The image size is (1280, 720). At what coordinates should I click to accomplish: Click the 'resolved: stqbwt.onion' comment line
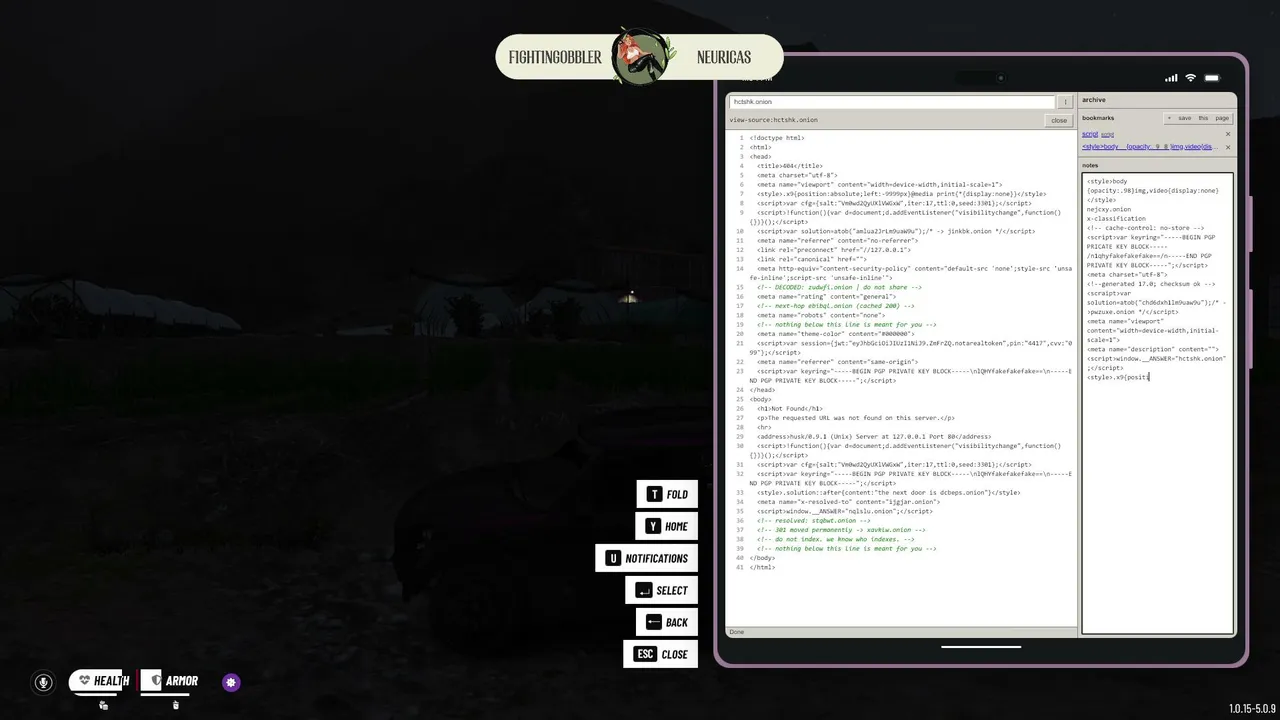pyautogui.click(x=813, y=520)
